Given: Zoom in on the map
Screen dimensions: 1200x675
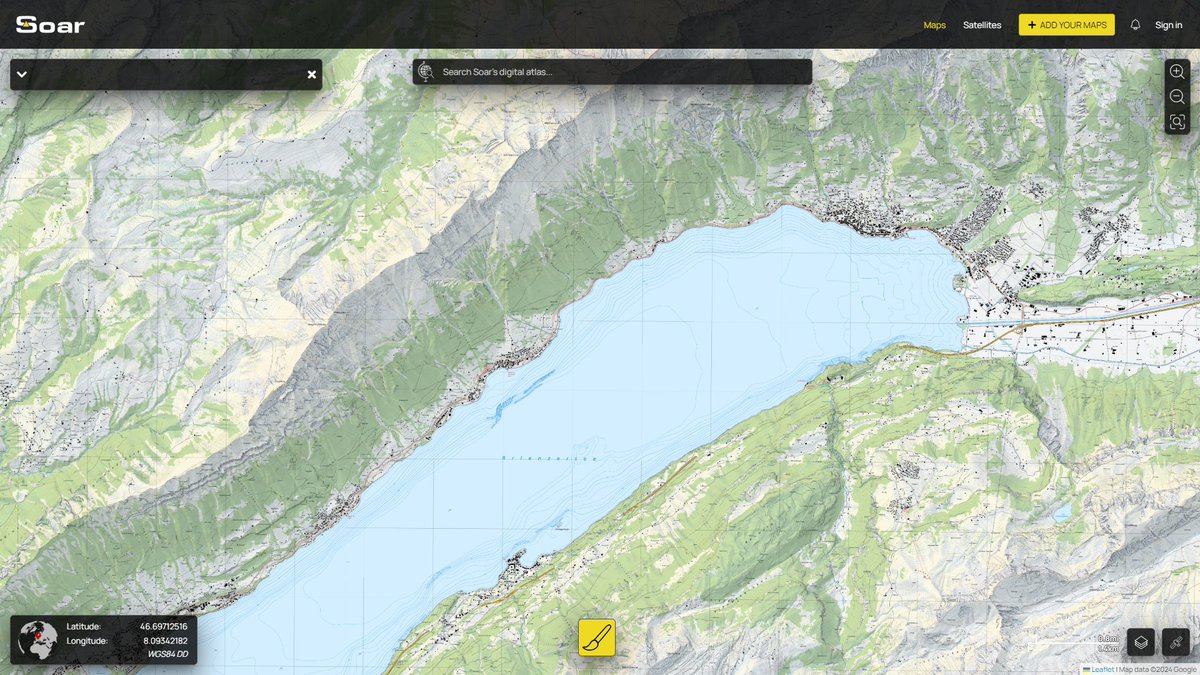Looking at the screenshot, I should [x=1177, y=72].
